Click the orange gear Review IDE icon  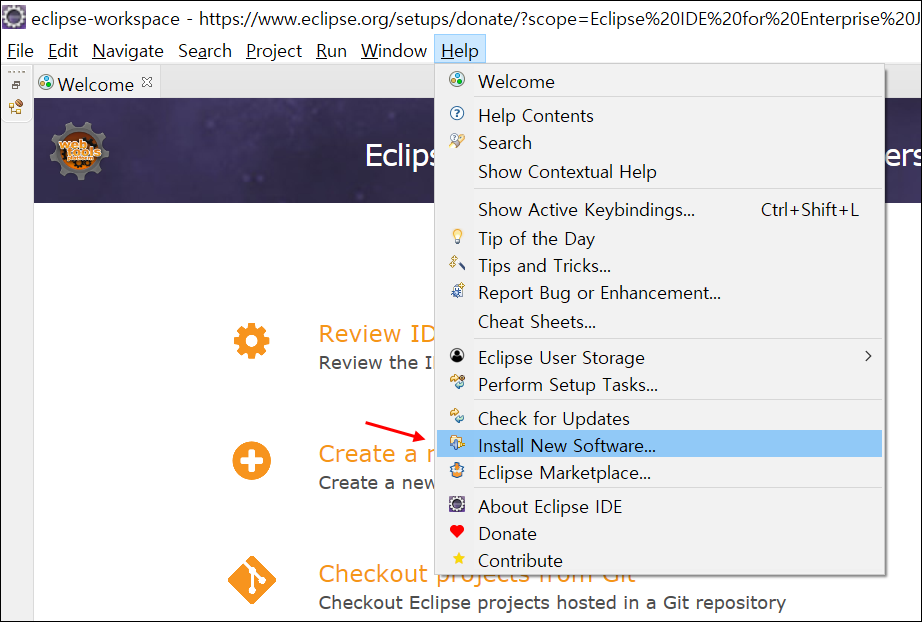click(x=252, y=341)
